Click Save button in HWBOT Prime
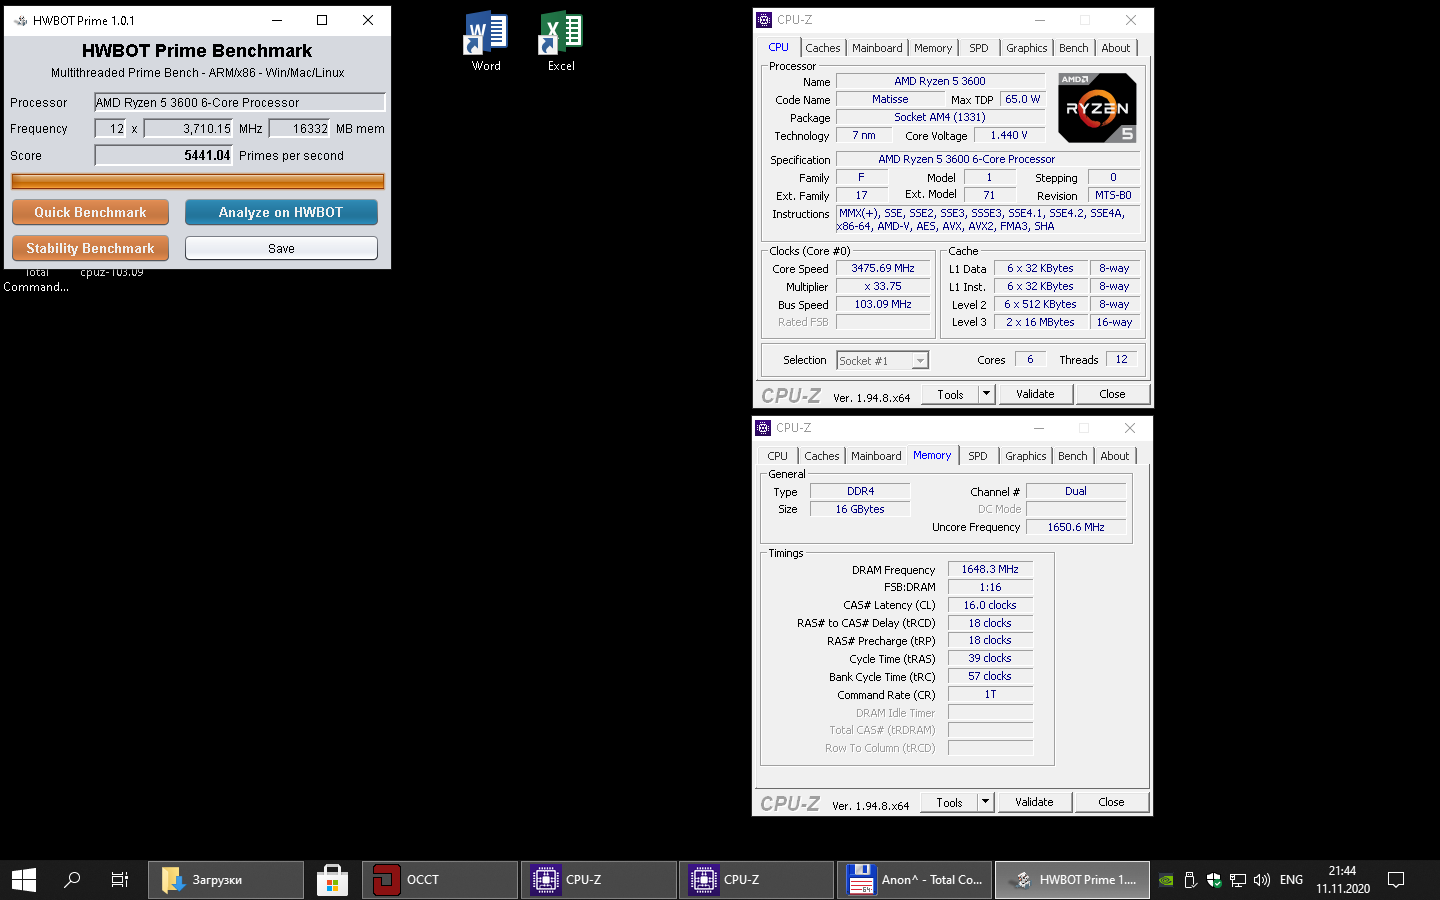This screenshot has width=1440, height=900. click(x=281, y=248)
